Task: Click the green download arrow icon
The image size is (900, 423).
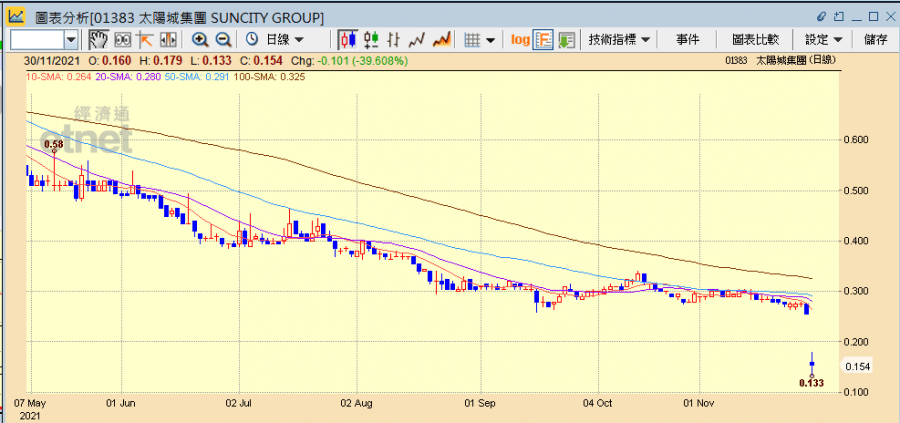Action: click(567, 39)
